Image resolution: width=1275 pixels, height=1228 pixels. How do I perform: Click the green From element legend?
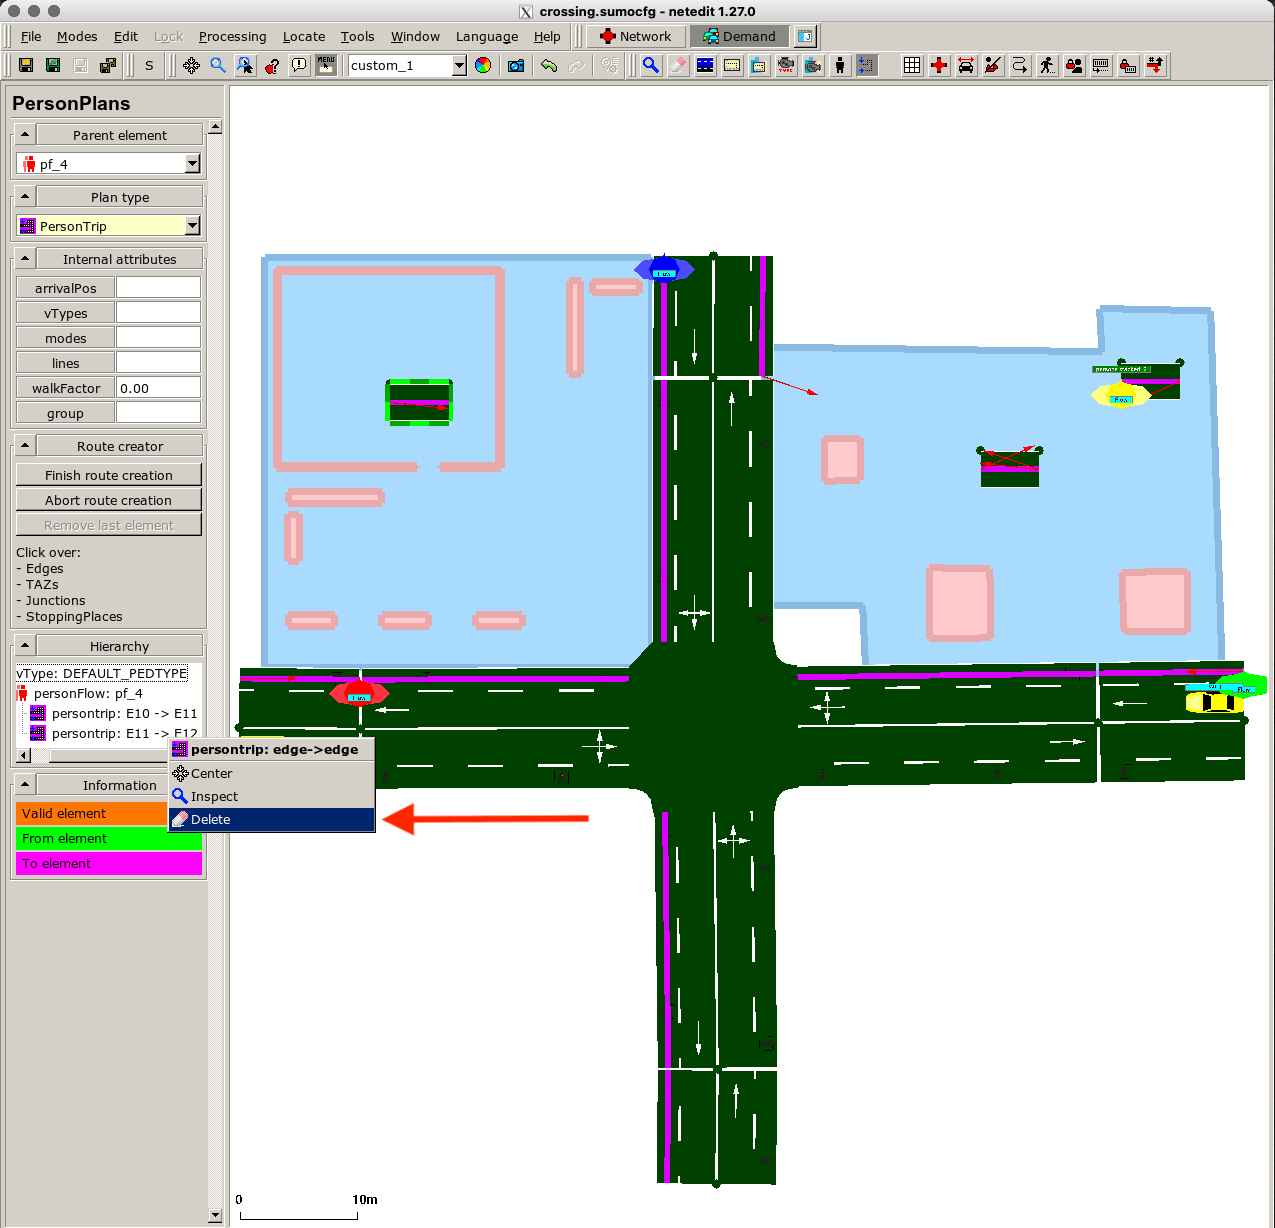pos(109,838)
